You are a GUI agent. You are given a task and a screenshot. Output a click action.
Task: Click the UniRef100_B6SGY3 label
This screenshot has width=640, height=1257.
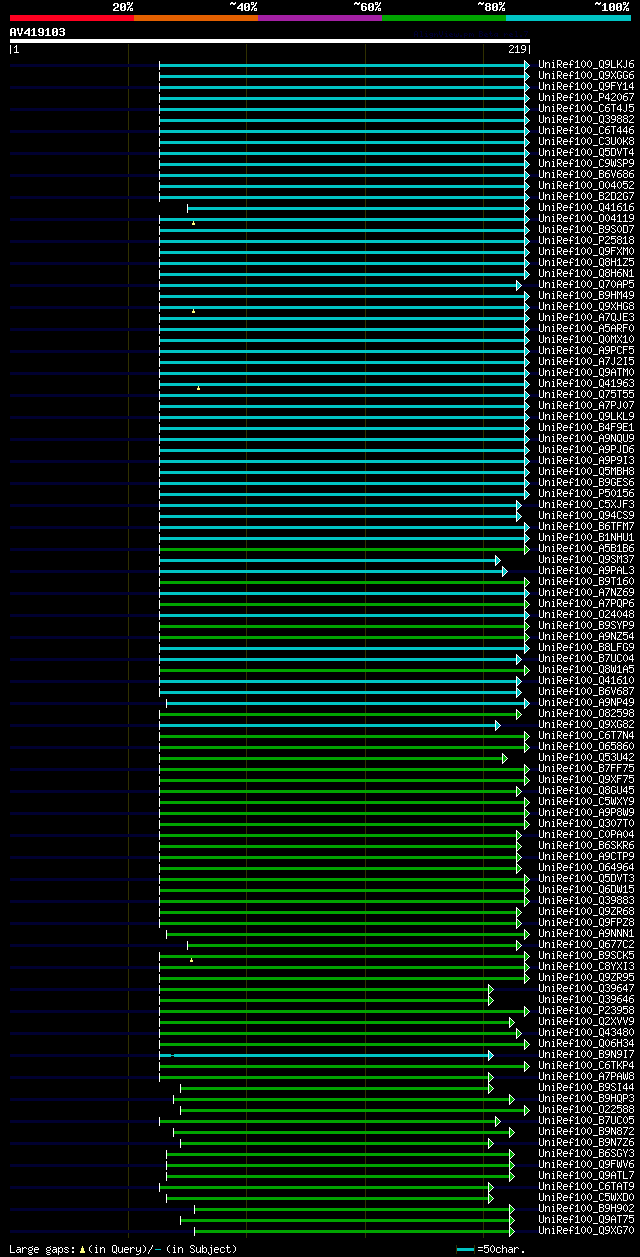(x=586, y=1153)
